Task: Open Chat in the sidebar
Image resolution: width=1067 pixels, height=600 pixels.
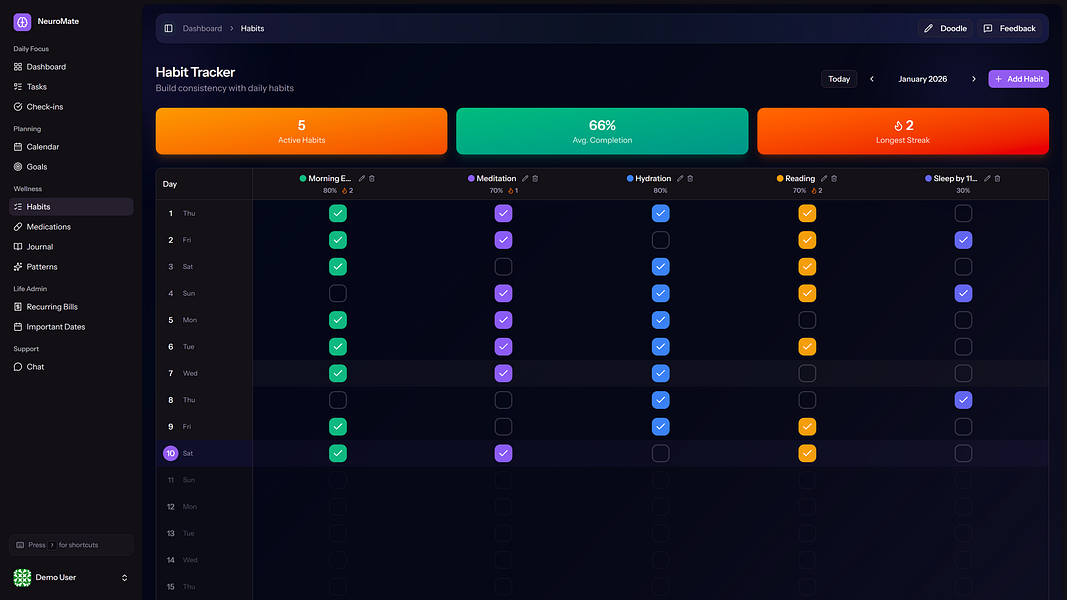Action: pyautogui.click(x=71, y=367)
